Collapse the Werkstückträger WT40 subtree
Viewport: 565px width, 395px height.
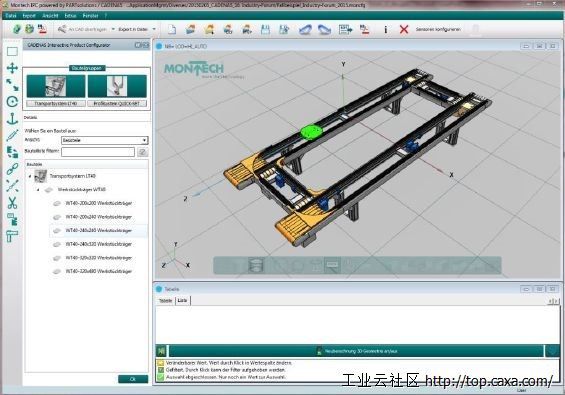(x=38, y=190)
